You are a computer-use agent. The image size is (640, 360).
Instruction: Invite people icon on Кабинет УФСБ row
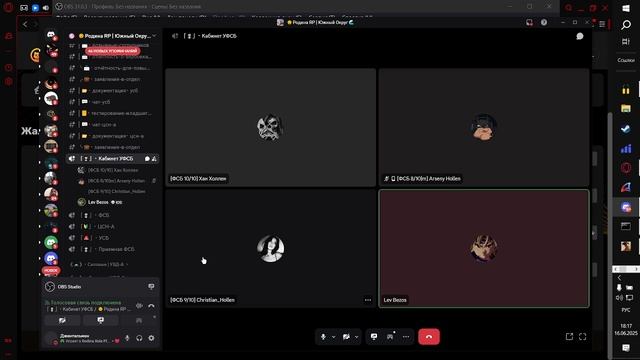tap(154, 159)
